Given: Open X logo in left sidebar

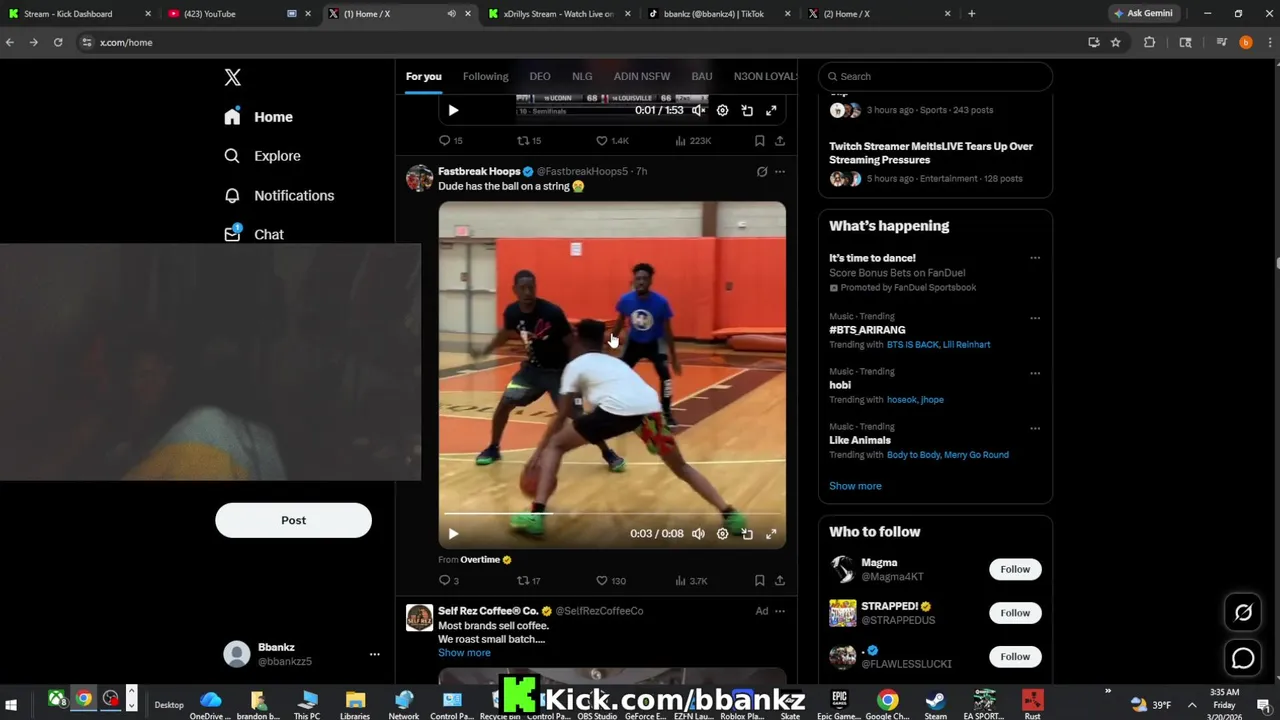Looking at the screenshot, I should pos(232,77).
